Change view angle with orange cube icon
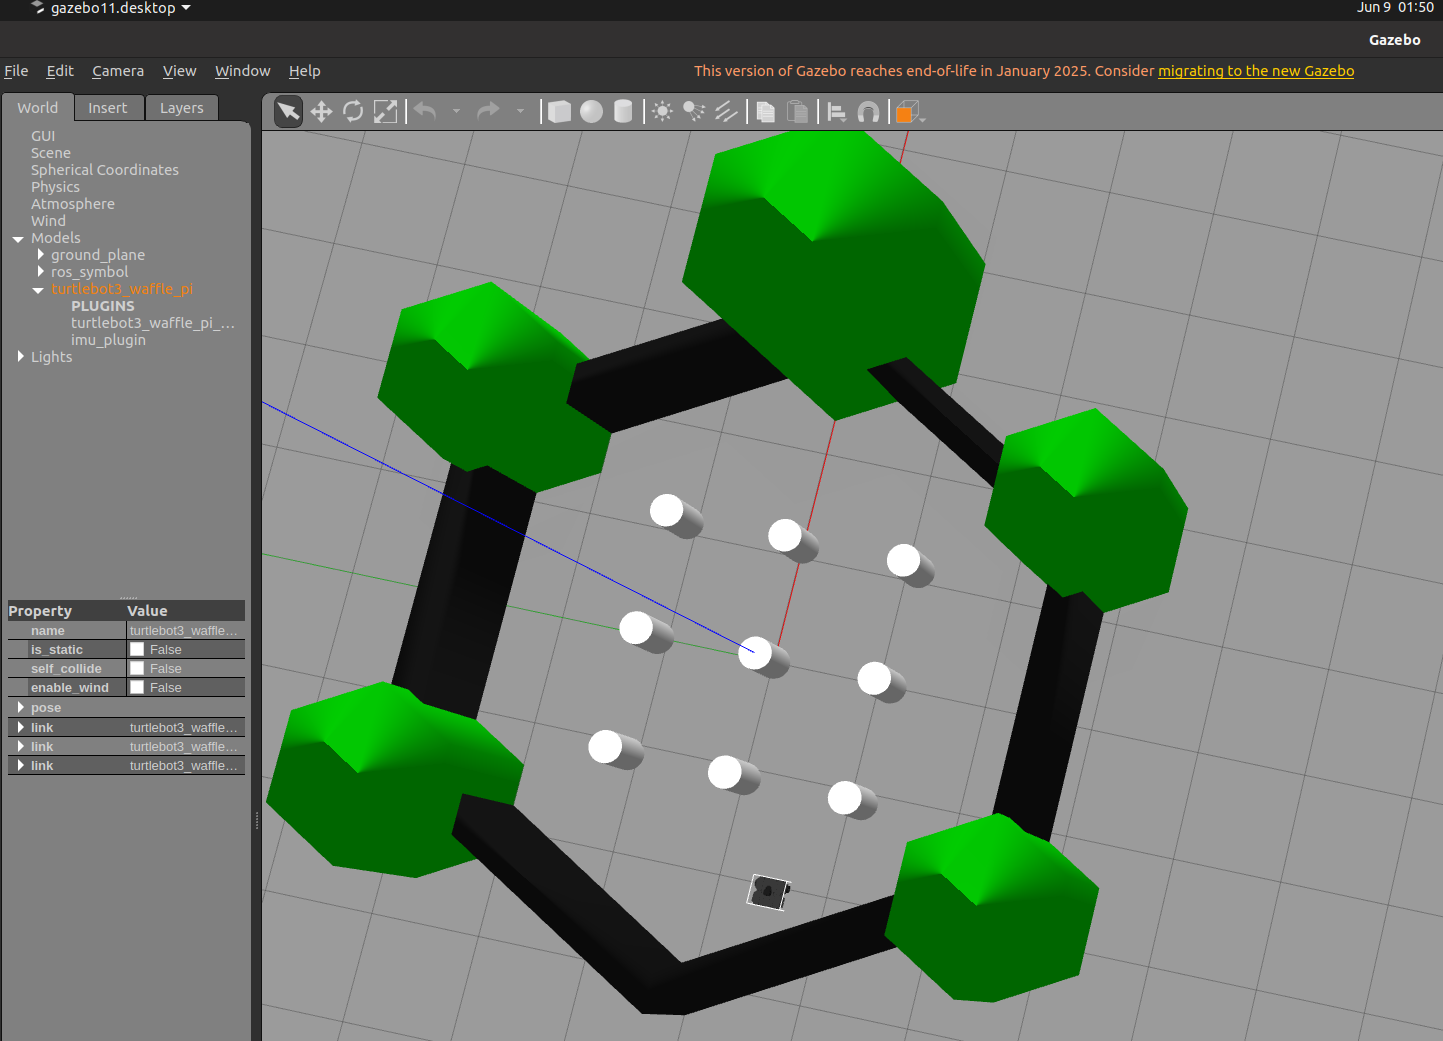 pyautogui.click(x=906, y=112)
